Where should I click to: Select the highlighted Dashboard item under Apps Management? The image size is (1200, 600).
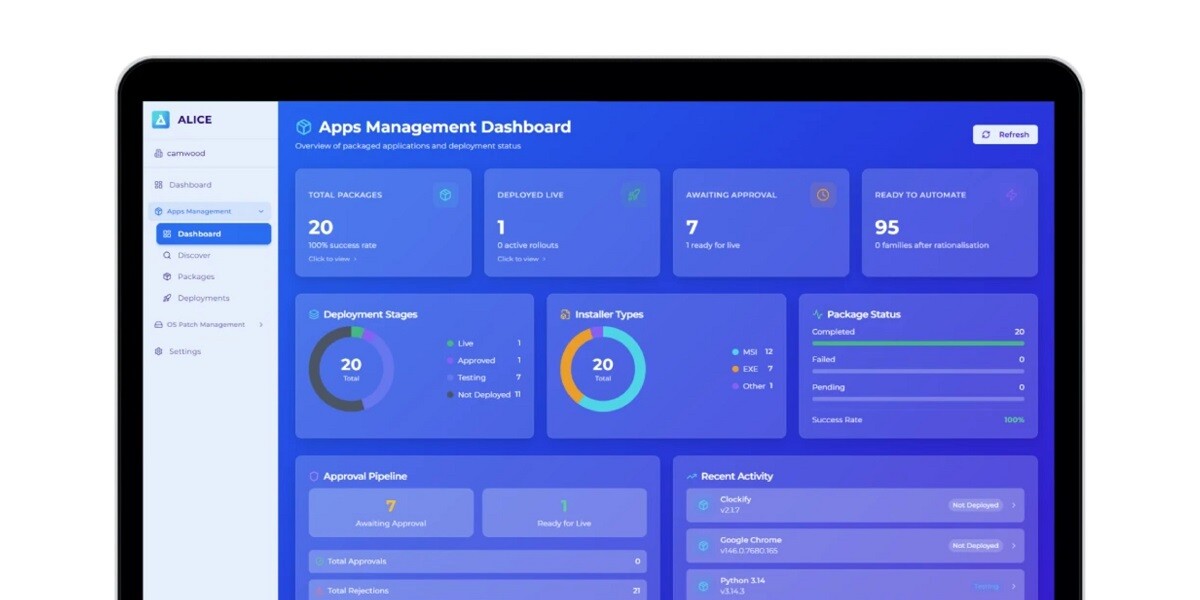tap(213, 234)
